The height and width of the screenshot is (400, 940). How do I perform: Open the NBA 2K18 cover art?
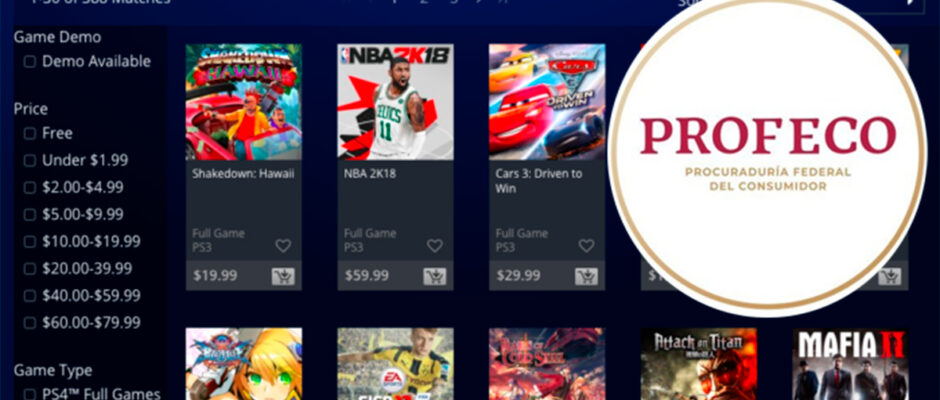point(396,102)
